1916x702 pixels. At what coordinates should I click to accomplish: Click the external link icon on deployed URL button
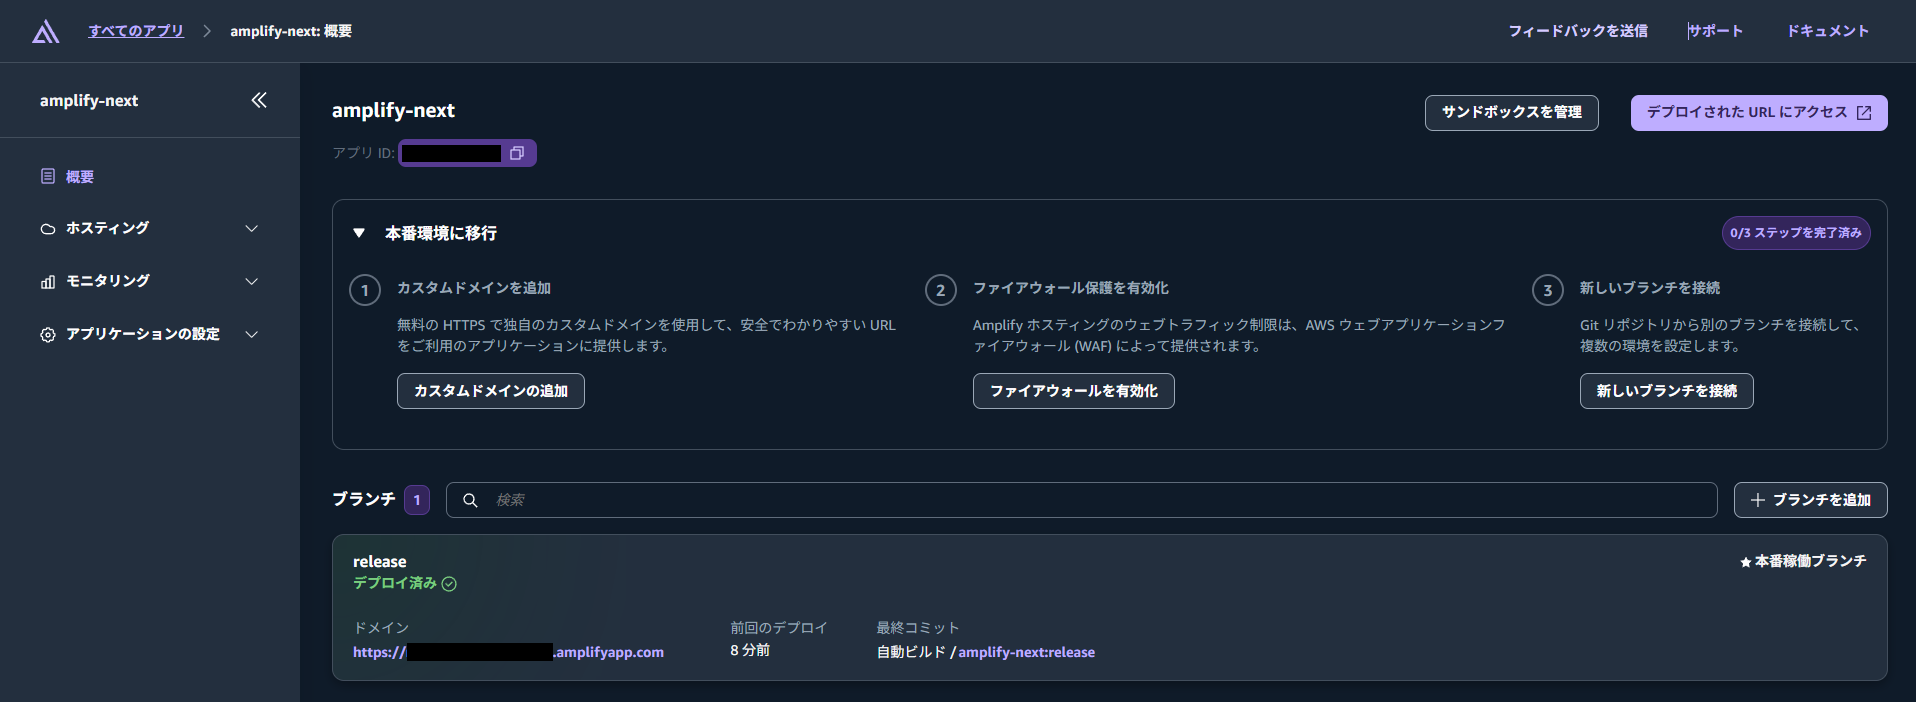(1864, 113)
